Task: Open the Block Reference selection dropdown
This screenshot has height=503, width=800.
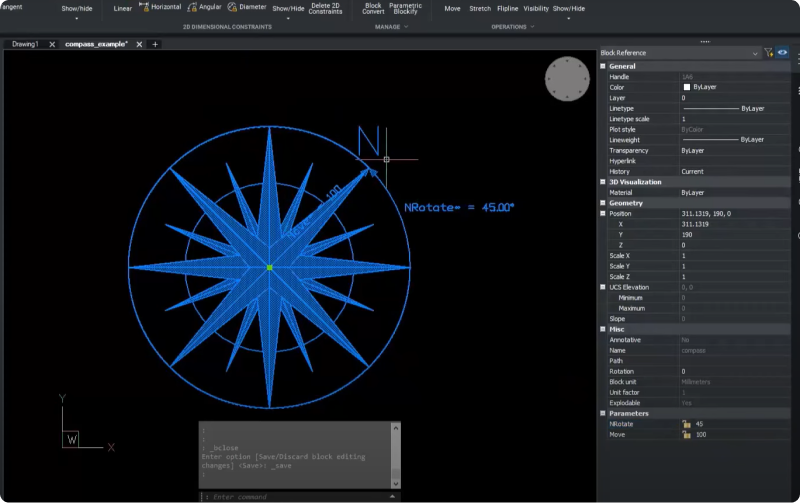Action: coord(755,53)
